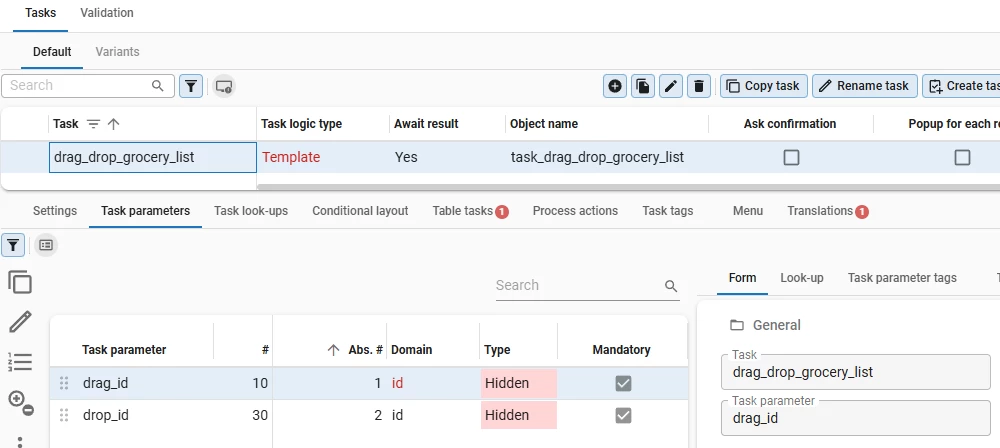Viewport: 1000px width, 448px height.
Task: Open the Task column header menu icon
Action: point(93,124)
